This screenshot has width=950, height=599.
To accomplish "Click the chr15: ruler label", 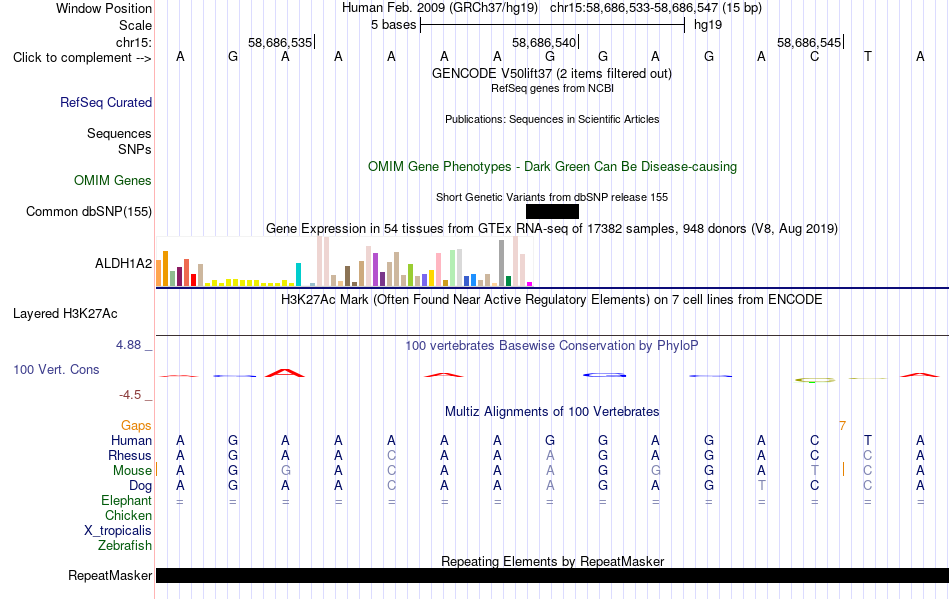I will (x=134, y=42).
